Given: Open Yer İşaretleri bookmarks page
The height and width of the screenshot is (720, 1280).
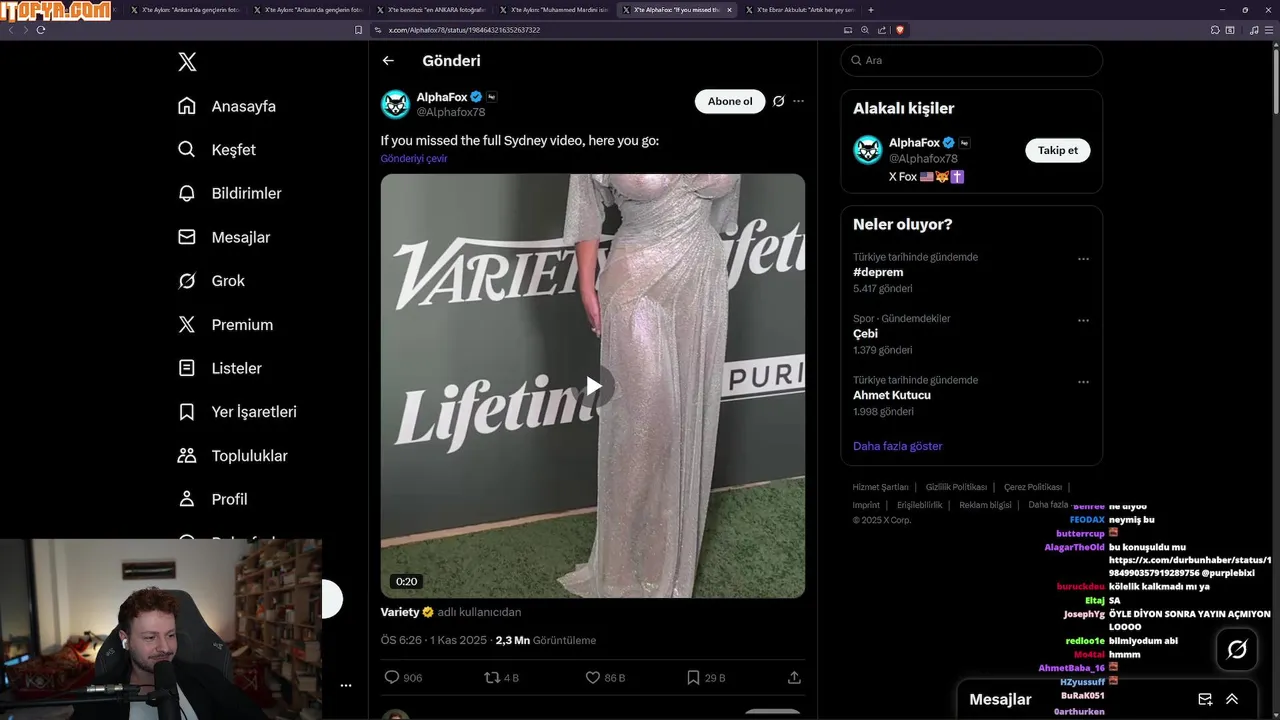Looking at the screenshot, I should tap(237, 412).
